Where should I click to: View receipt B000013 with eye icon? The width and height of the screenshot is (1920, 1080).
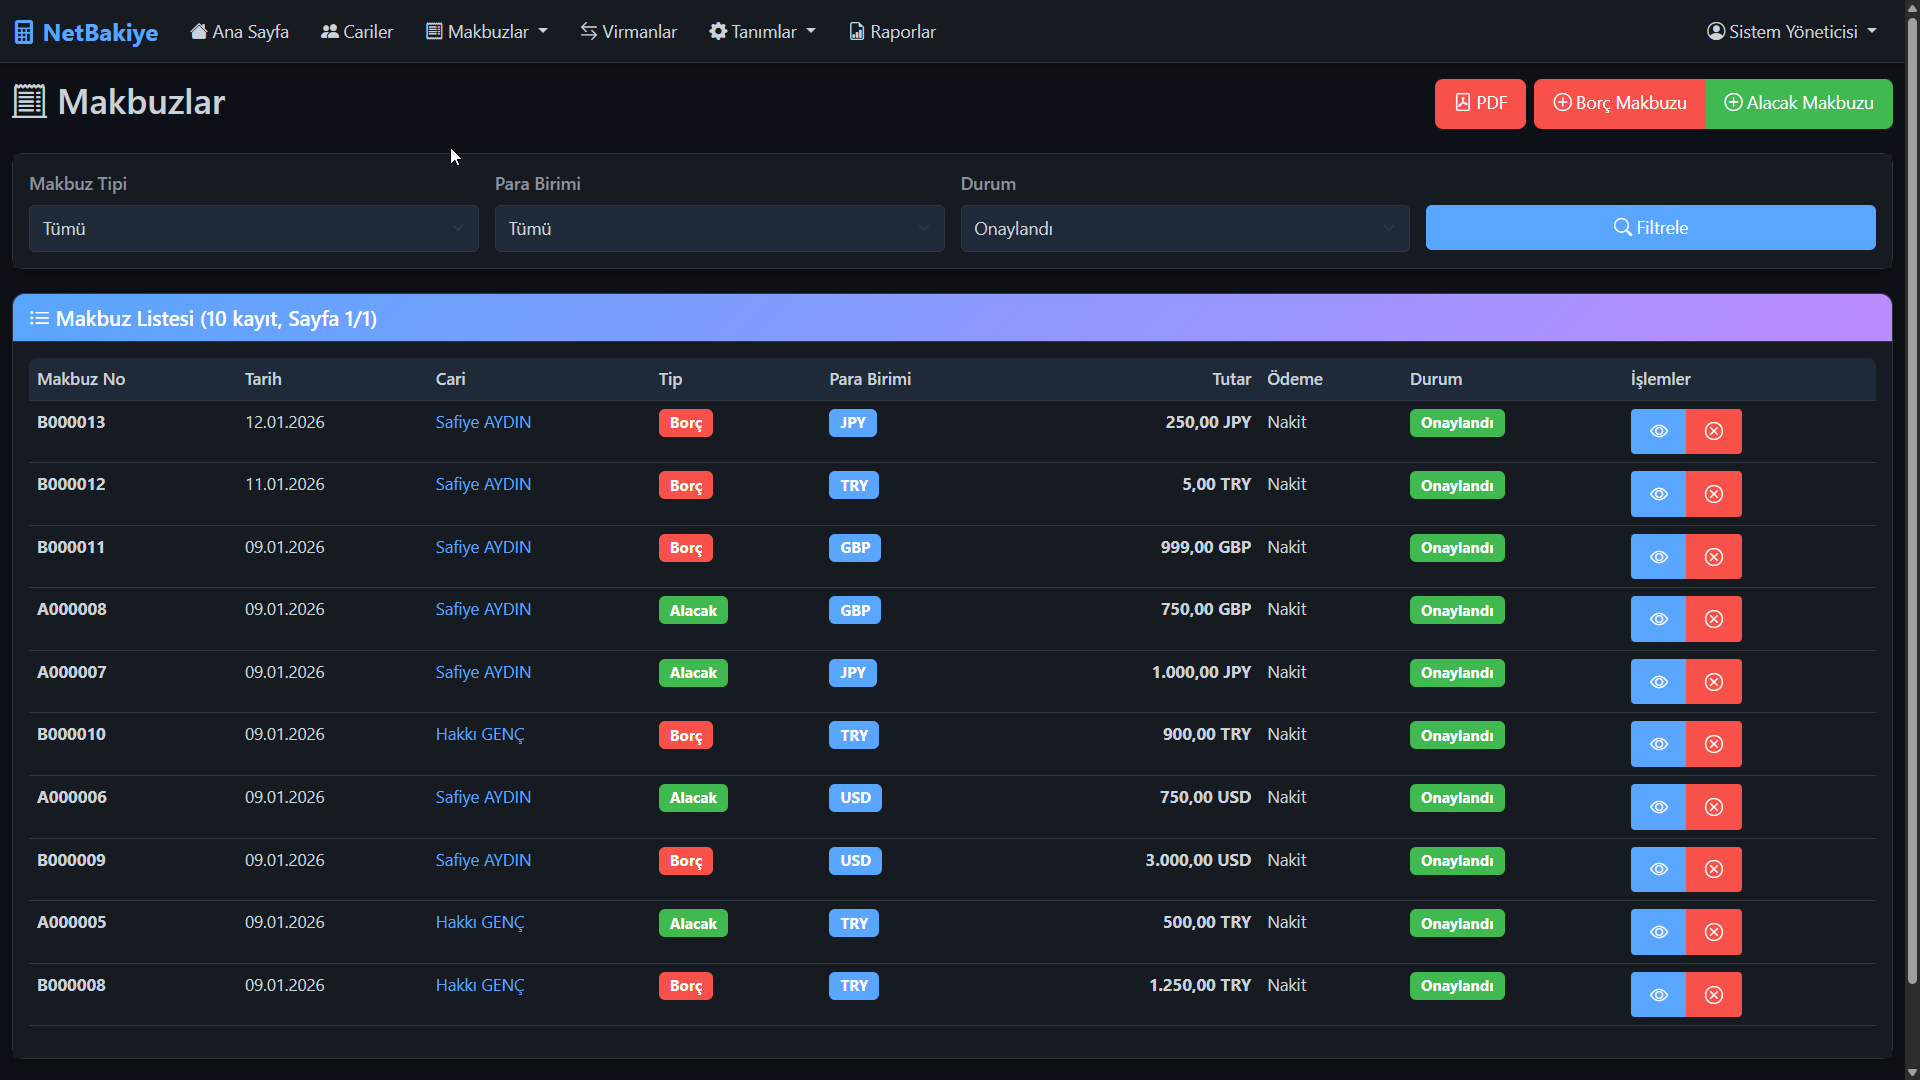pyautogui.click(x=1658, y=431)
